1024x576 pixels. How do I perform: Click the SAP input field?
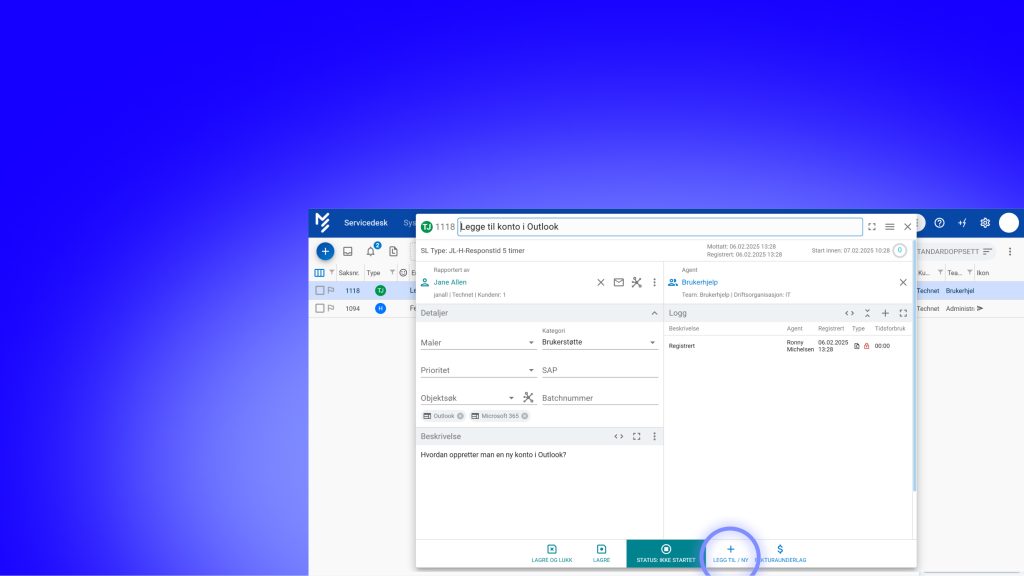point(600,370)
